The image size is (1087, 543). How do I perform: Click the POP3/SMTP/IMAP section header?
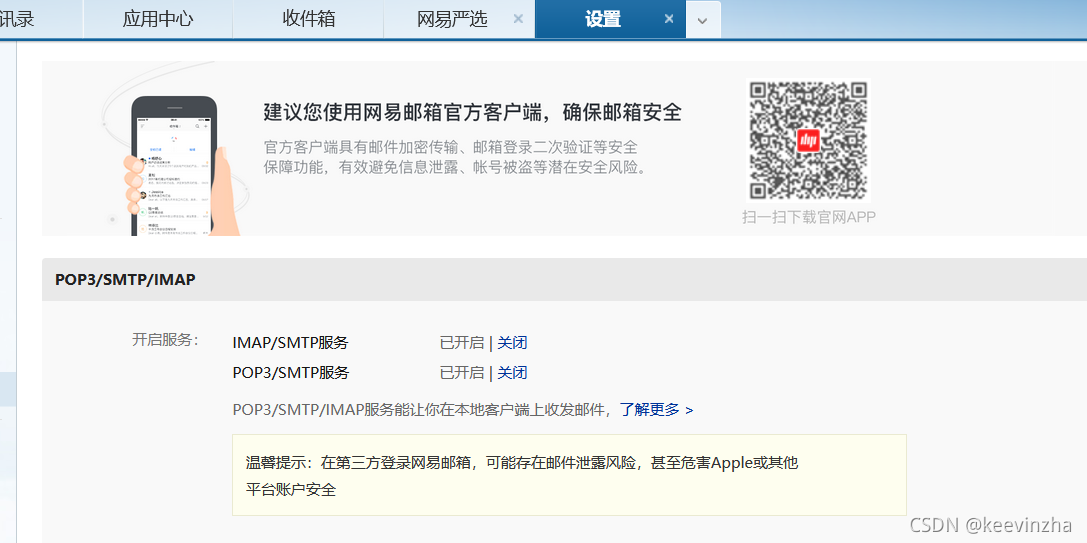125,280
